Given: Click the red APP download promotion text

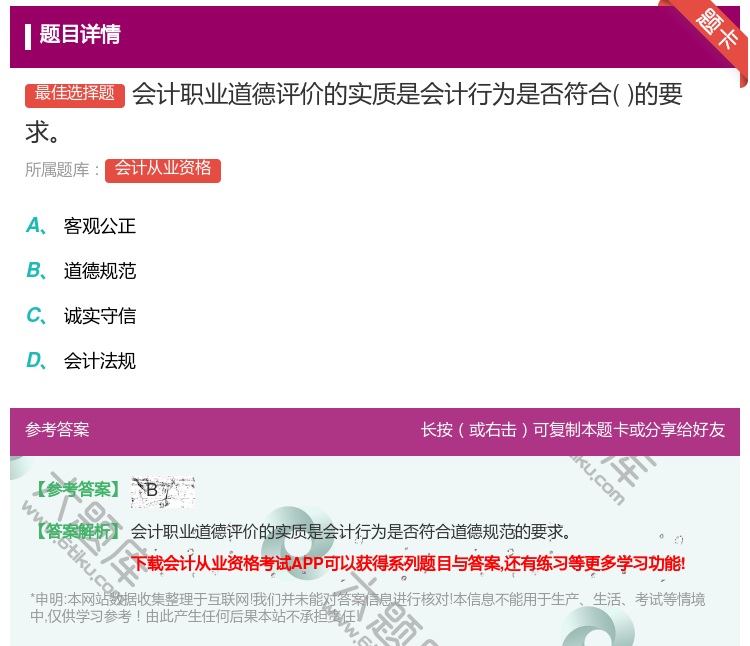Looking at the screenshot, I should point(408,563).
